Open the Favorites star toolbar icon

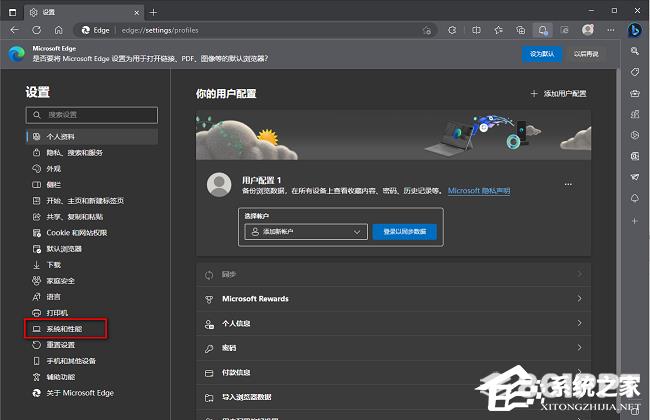coord(498,30)
